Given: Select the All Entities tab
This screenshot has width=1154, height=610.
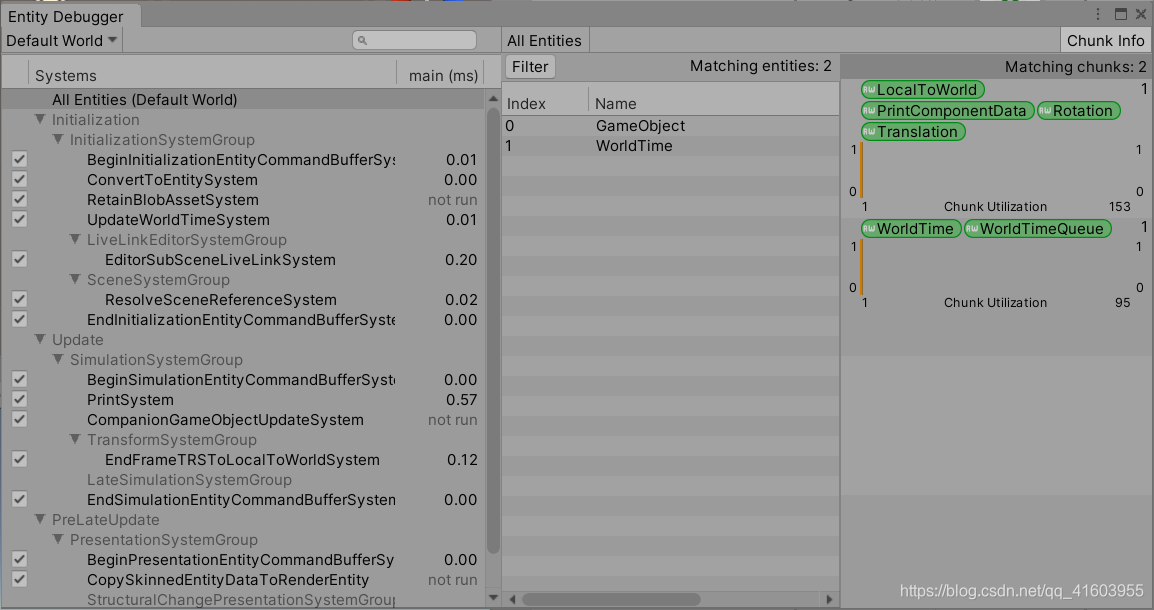Looking at the screenshot, I should (x=544, y=40).
